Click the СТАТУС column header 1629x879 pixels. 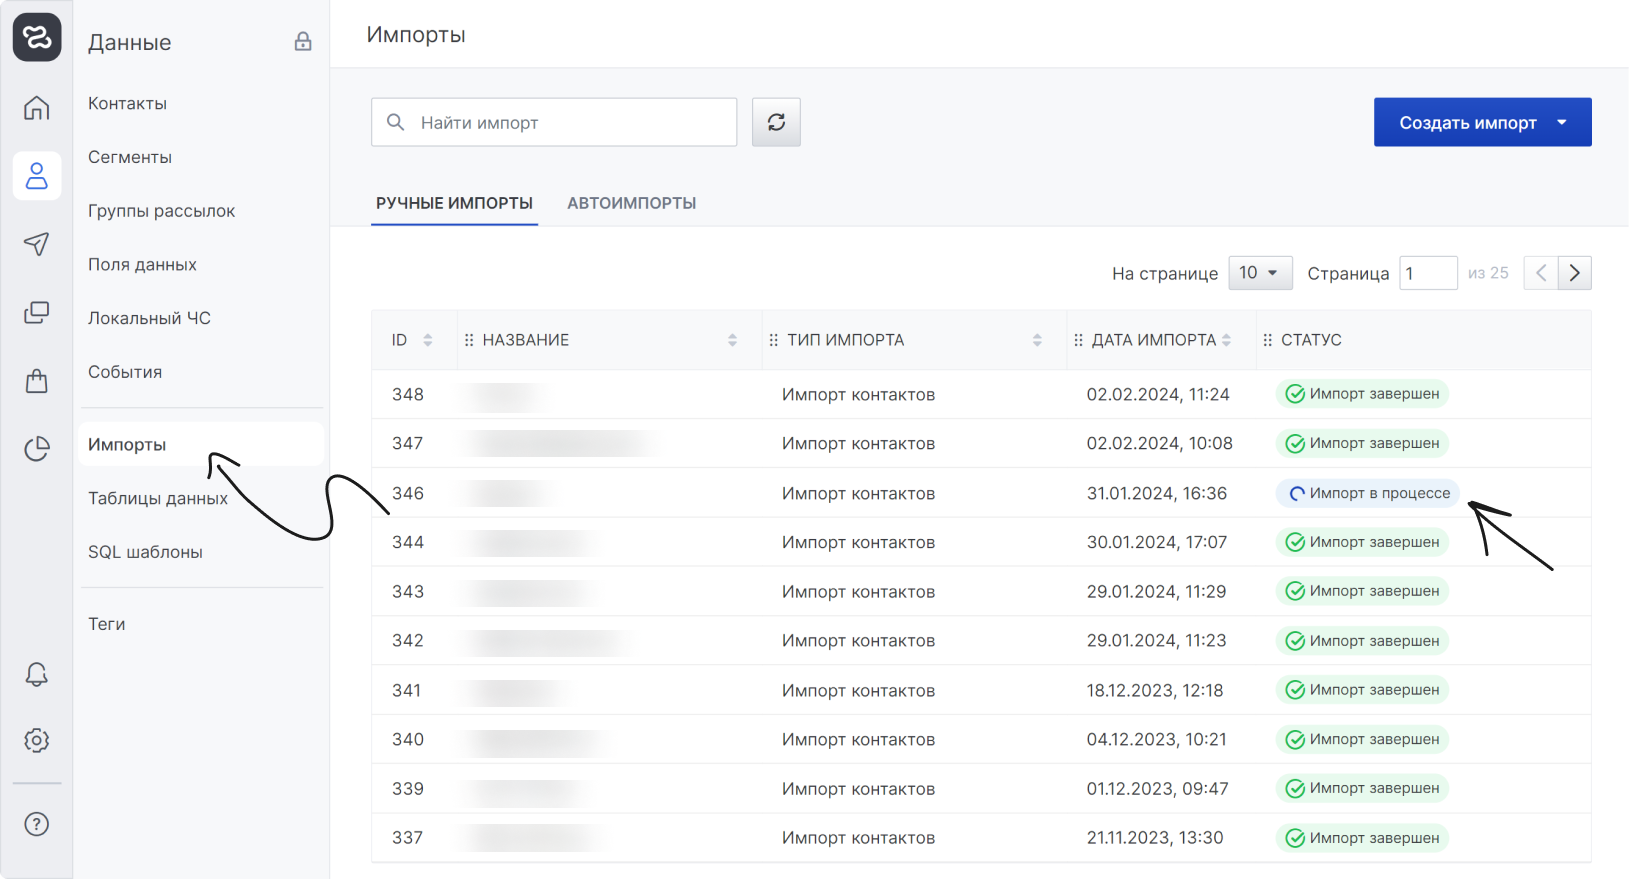1311,340
